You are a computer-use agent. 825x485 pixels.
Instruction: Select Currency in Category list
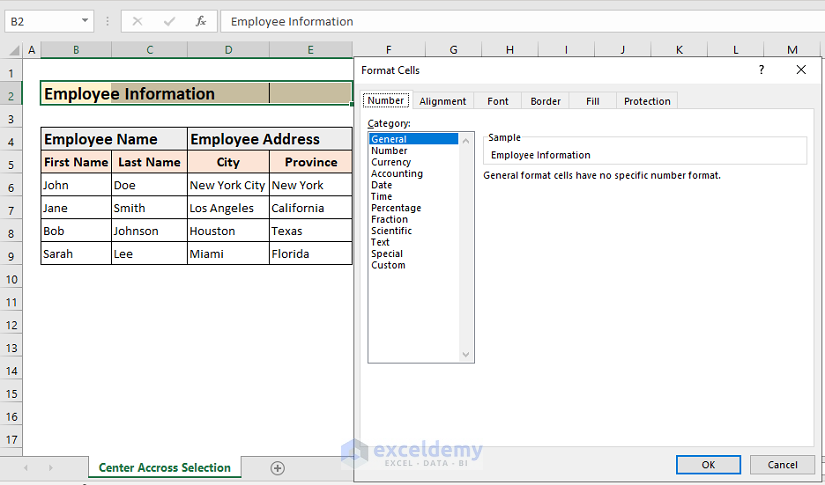[391, 162]
